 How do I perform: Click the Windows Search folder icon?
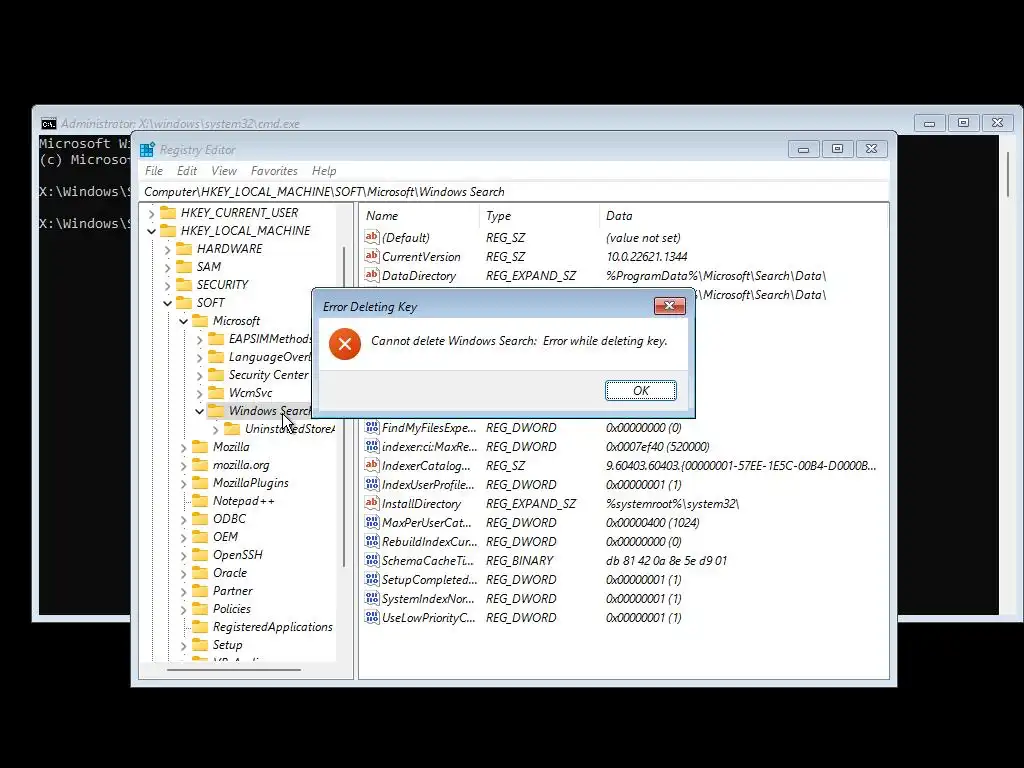(216, 410)
